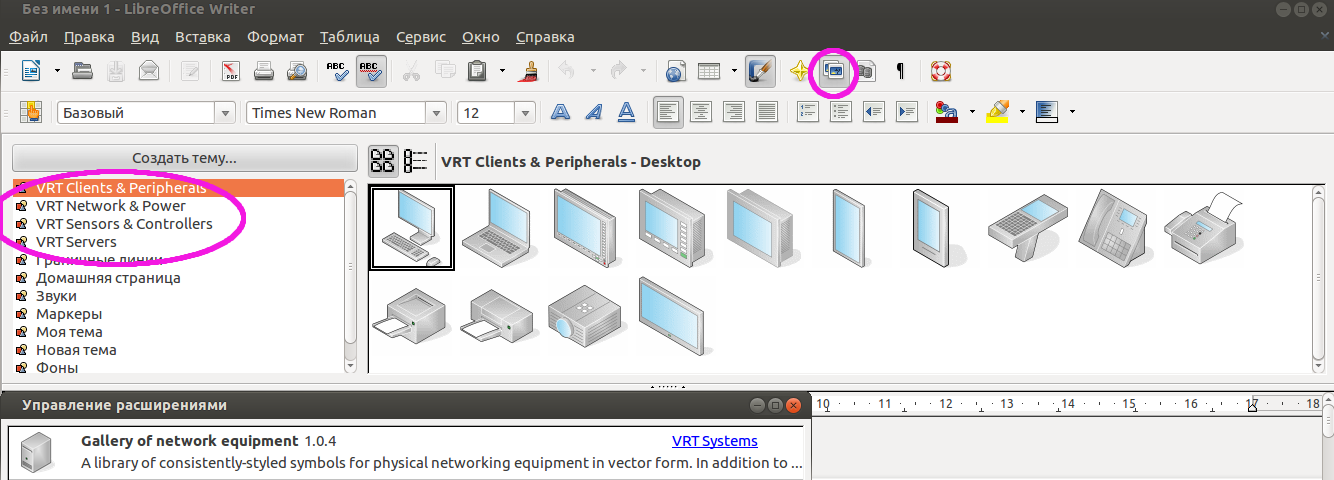Open the highlighting color dropdown arrow
Screen dimensions: 1334x480
[x=1022, y=112]
